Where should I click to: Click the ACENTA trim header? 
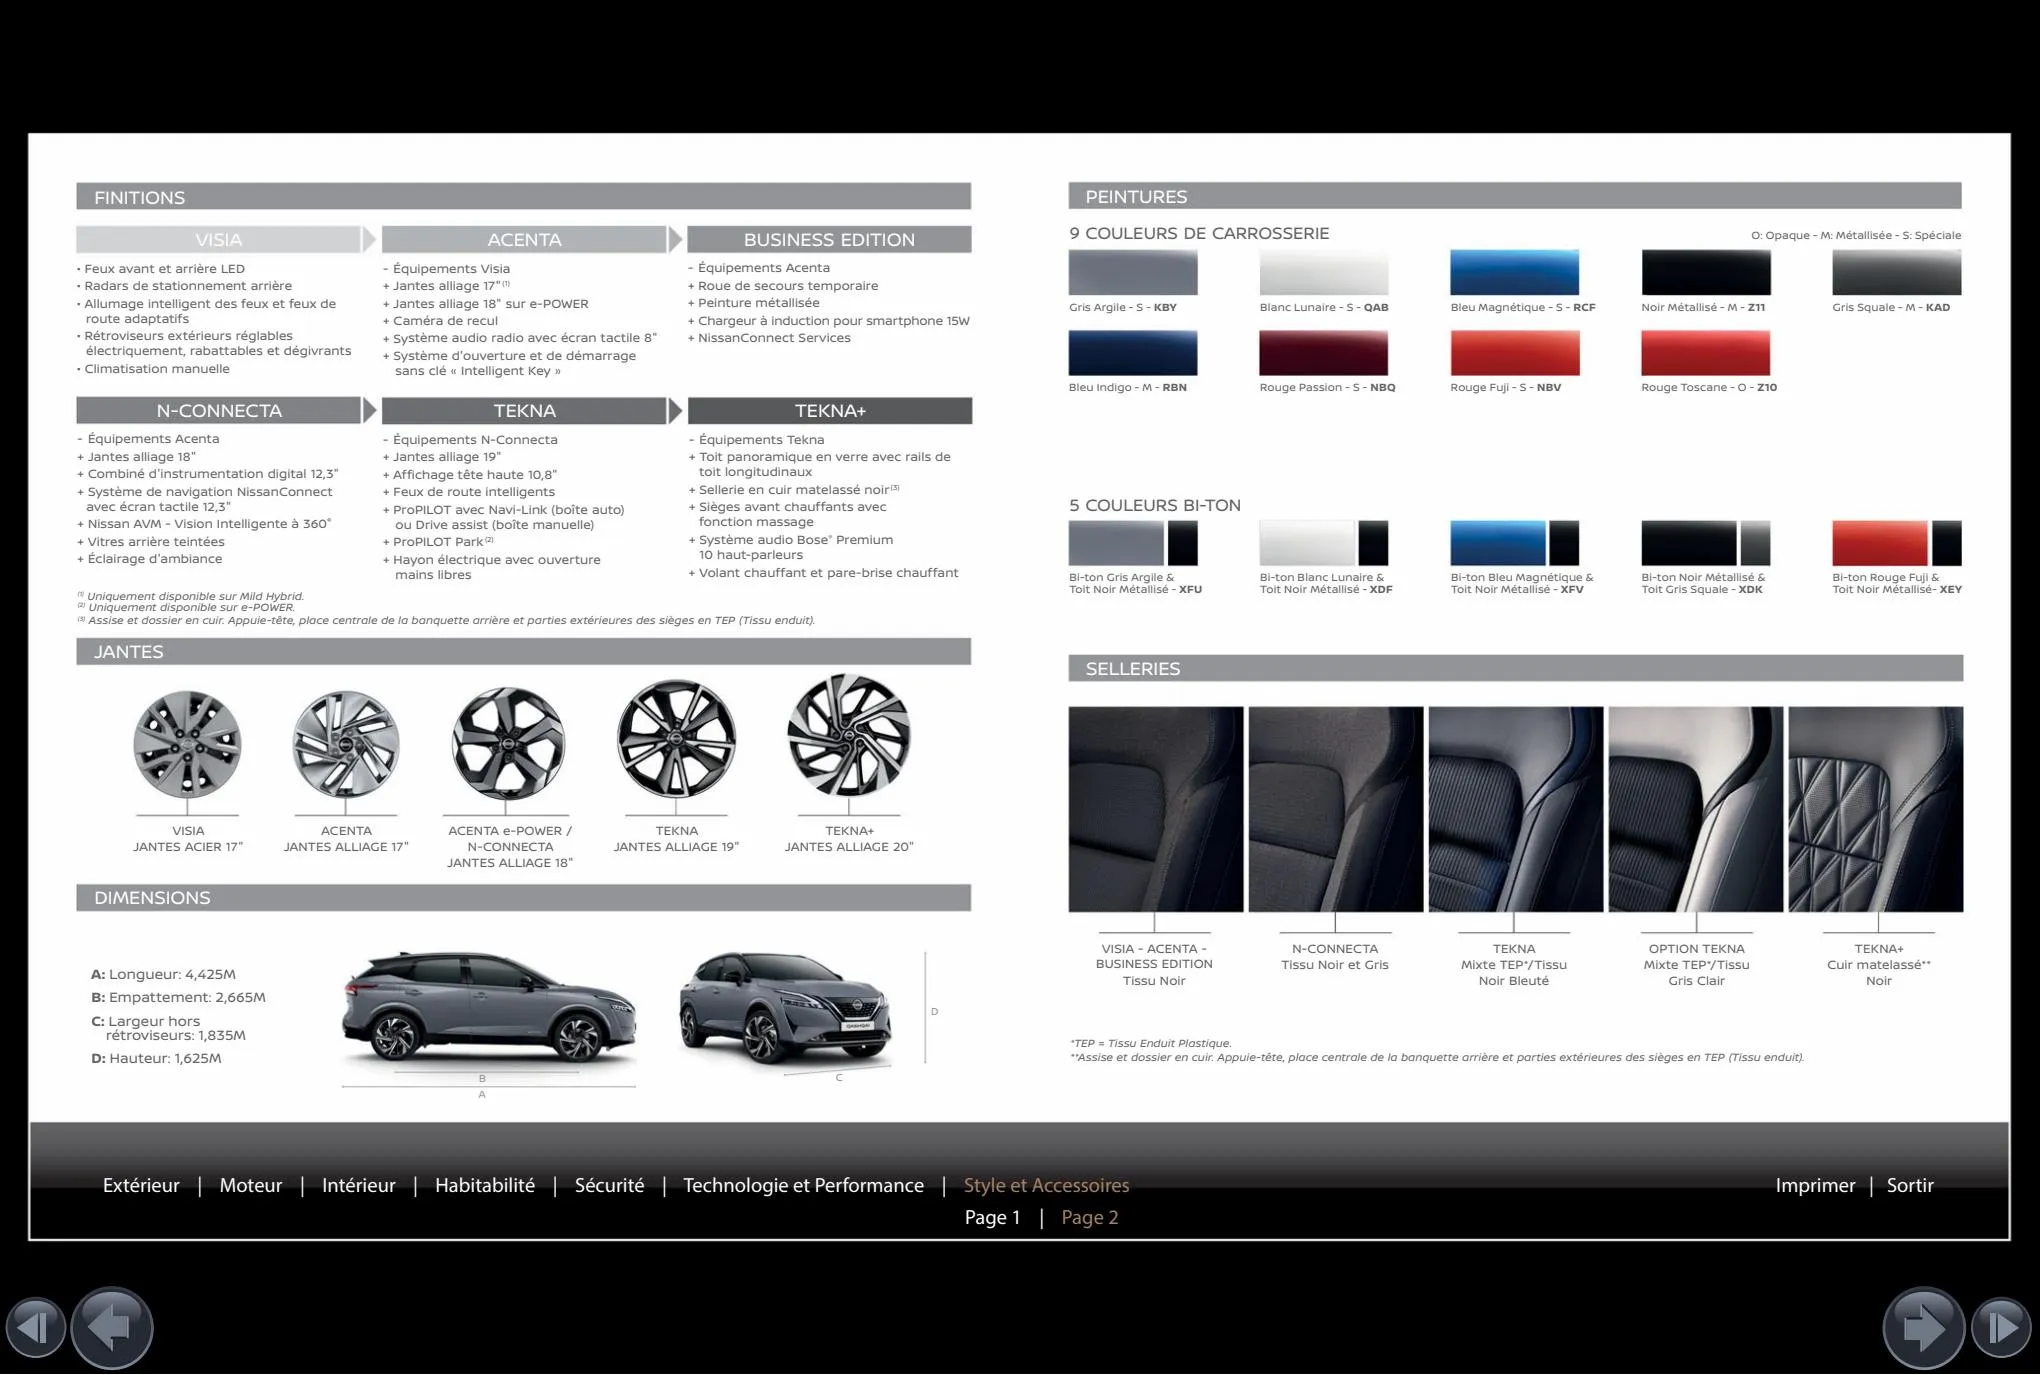524,239
